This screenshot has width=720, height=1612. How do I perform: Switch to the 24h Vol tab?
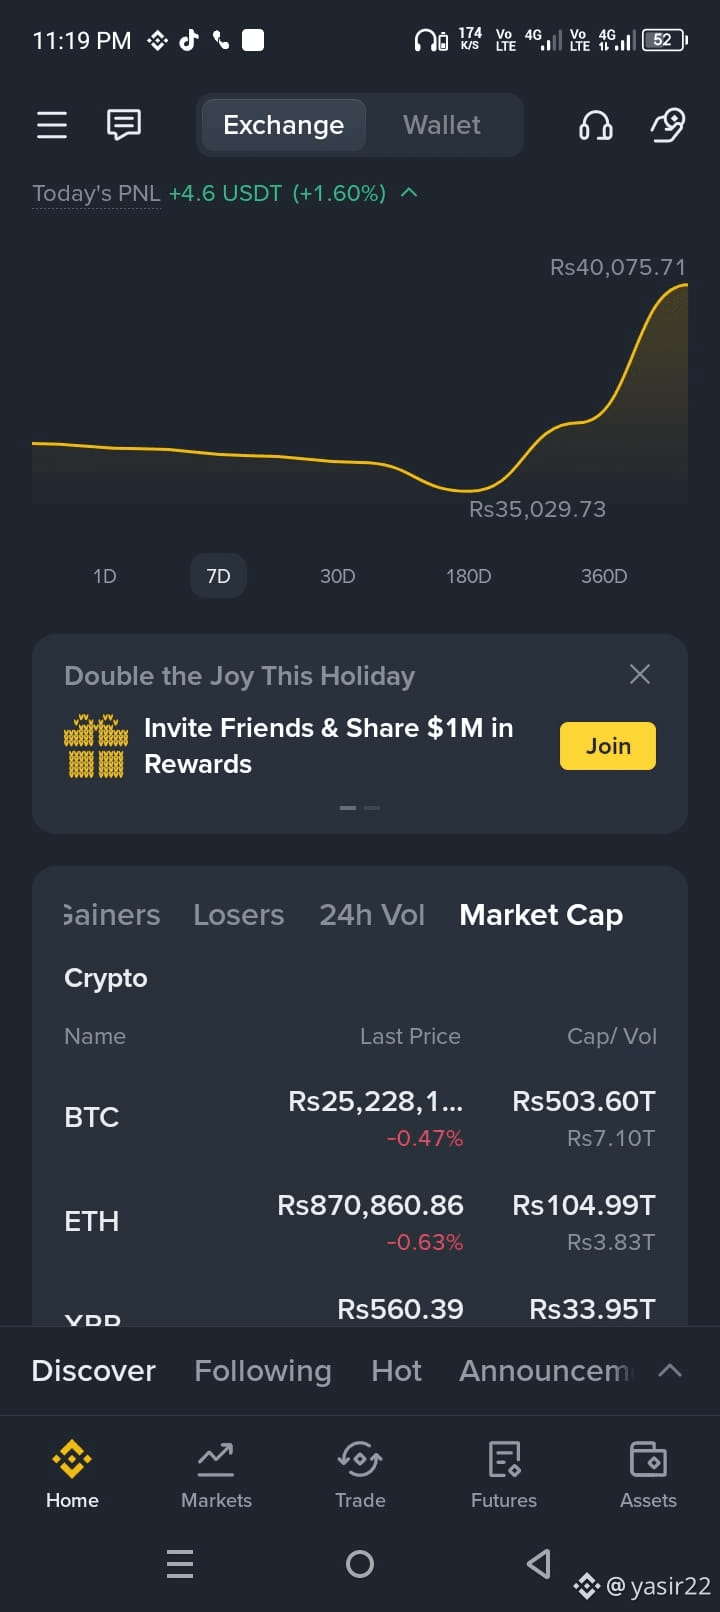click(372, 915)
